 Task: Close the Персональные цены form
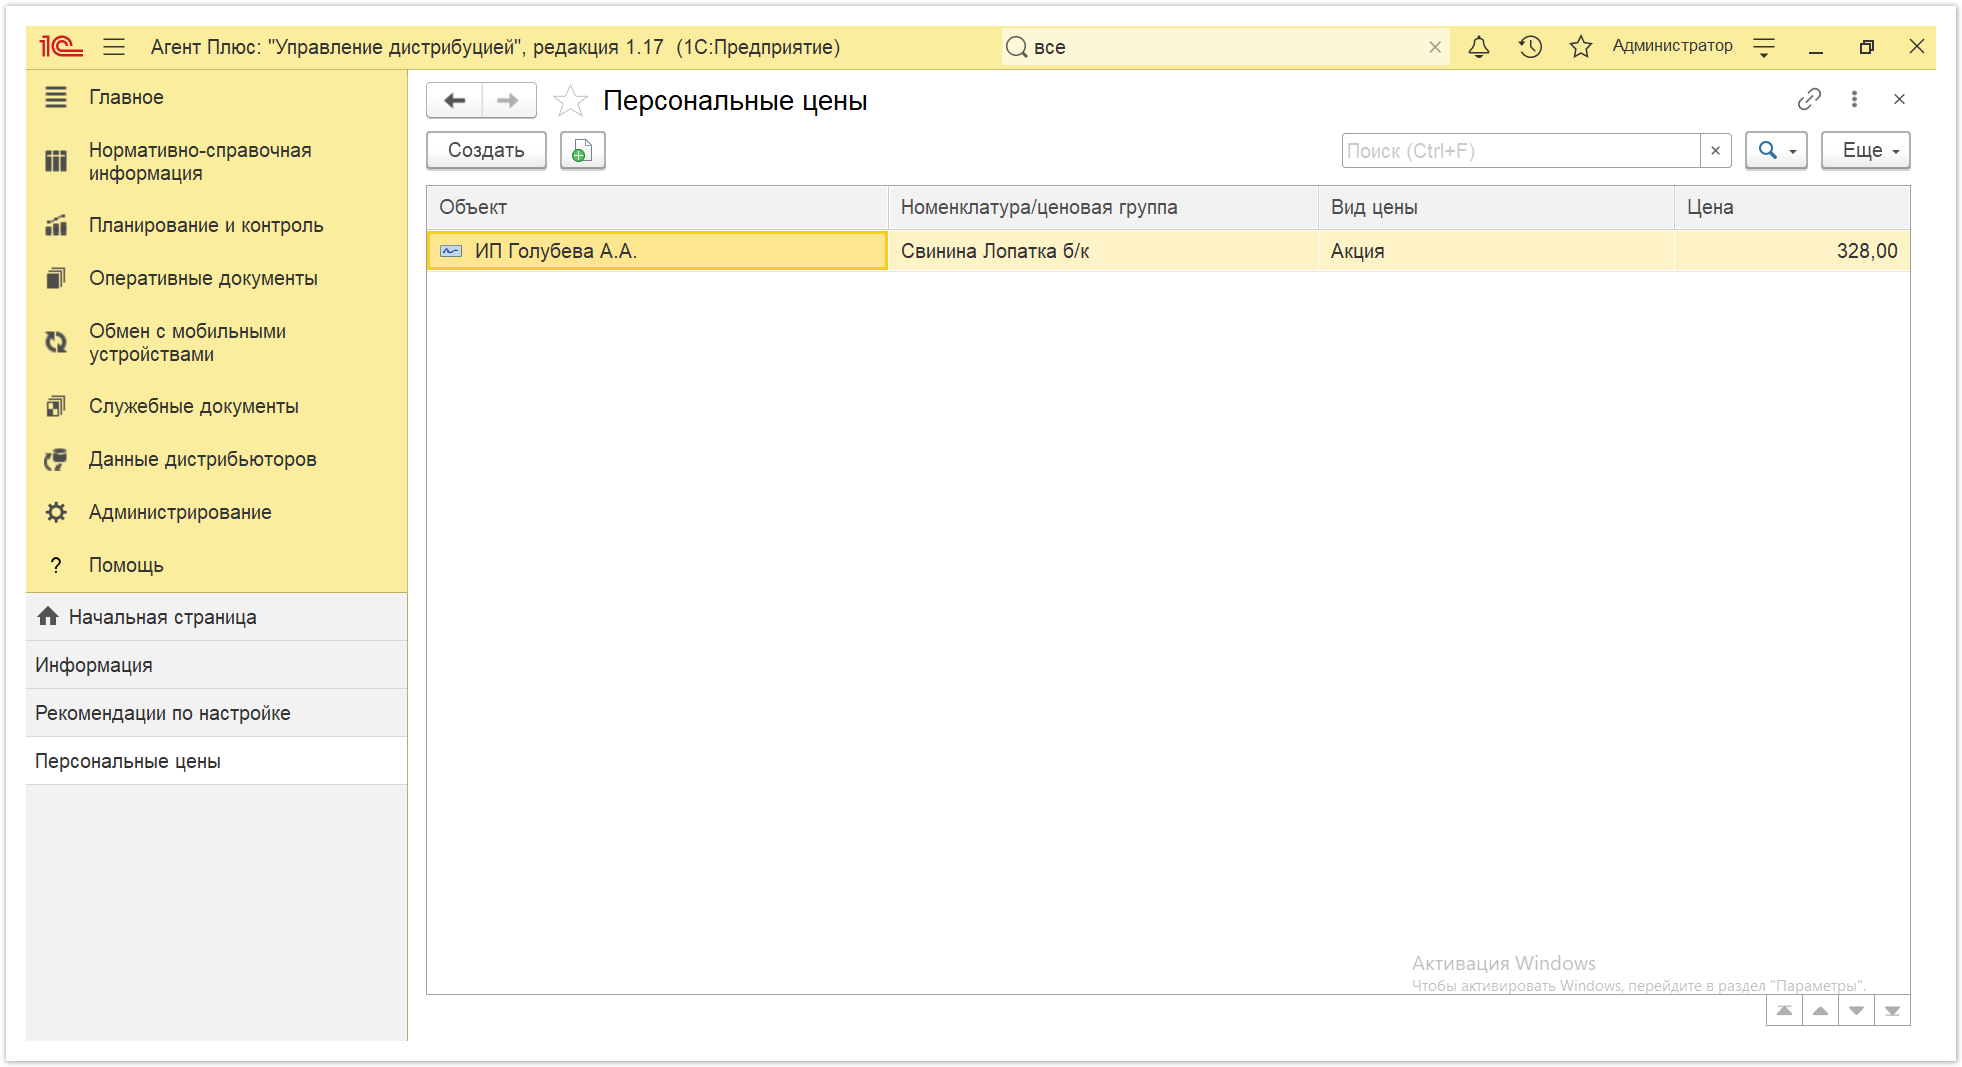click(x=1899, y=99)
